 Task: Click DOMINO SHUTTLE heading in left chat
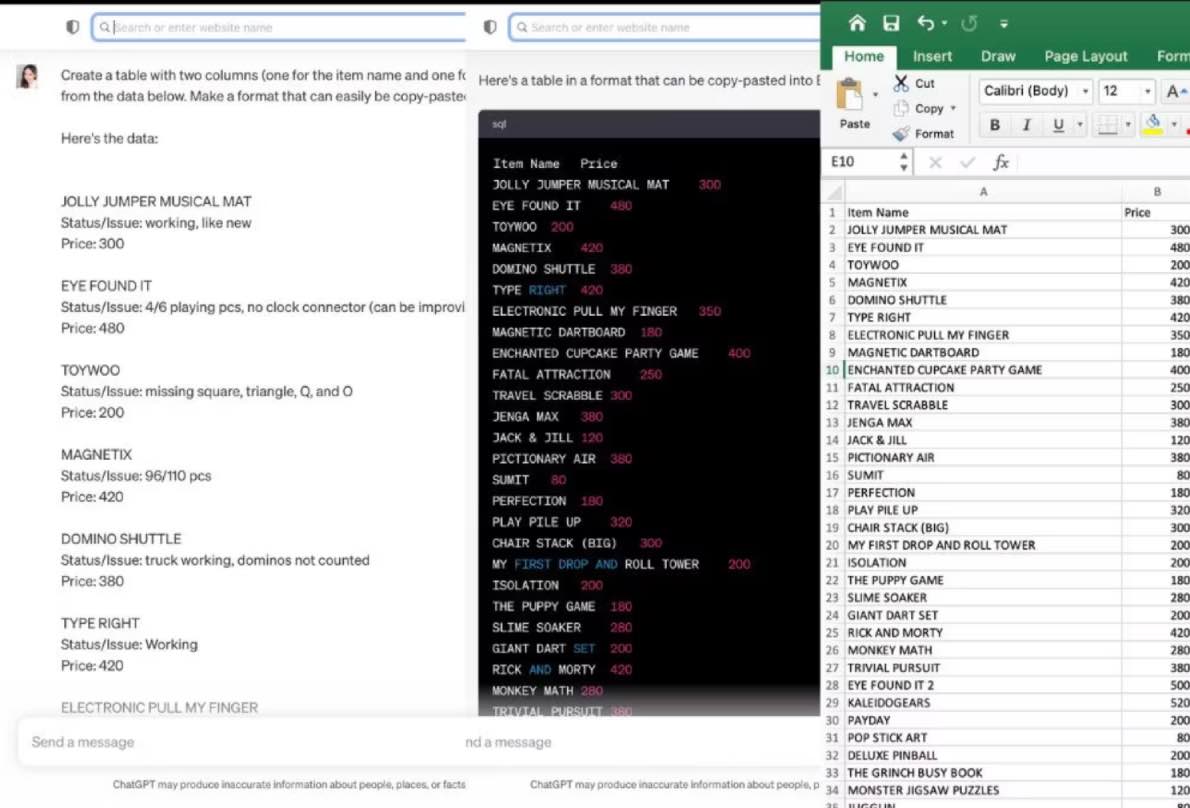click(x=121, y=539)
